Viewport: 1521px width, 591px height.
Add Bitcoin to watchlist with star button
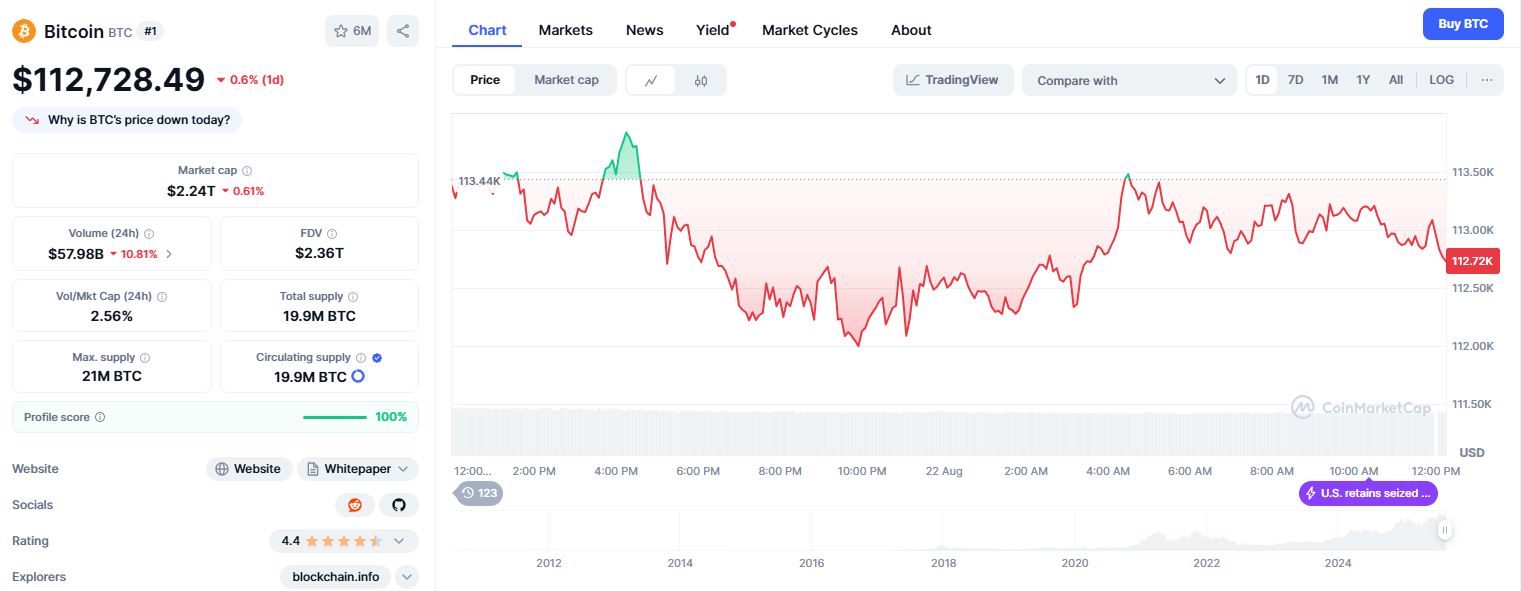(x=352, y=31)
